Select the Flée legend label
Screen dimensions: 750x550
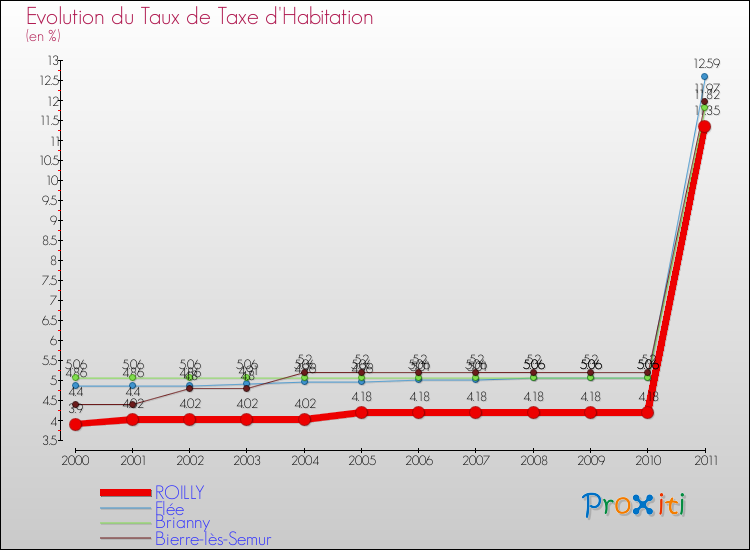170,508
